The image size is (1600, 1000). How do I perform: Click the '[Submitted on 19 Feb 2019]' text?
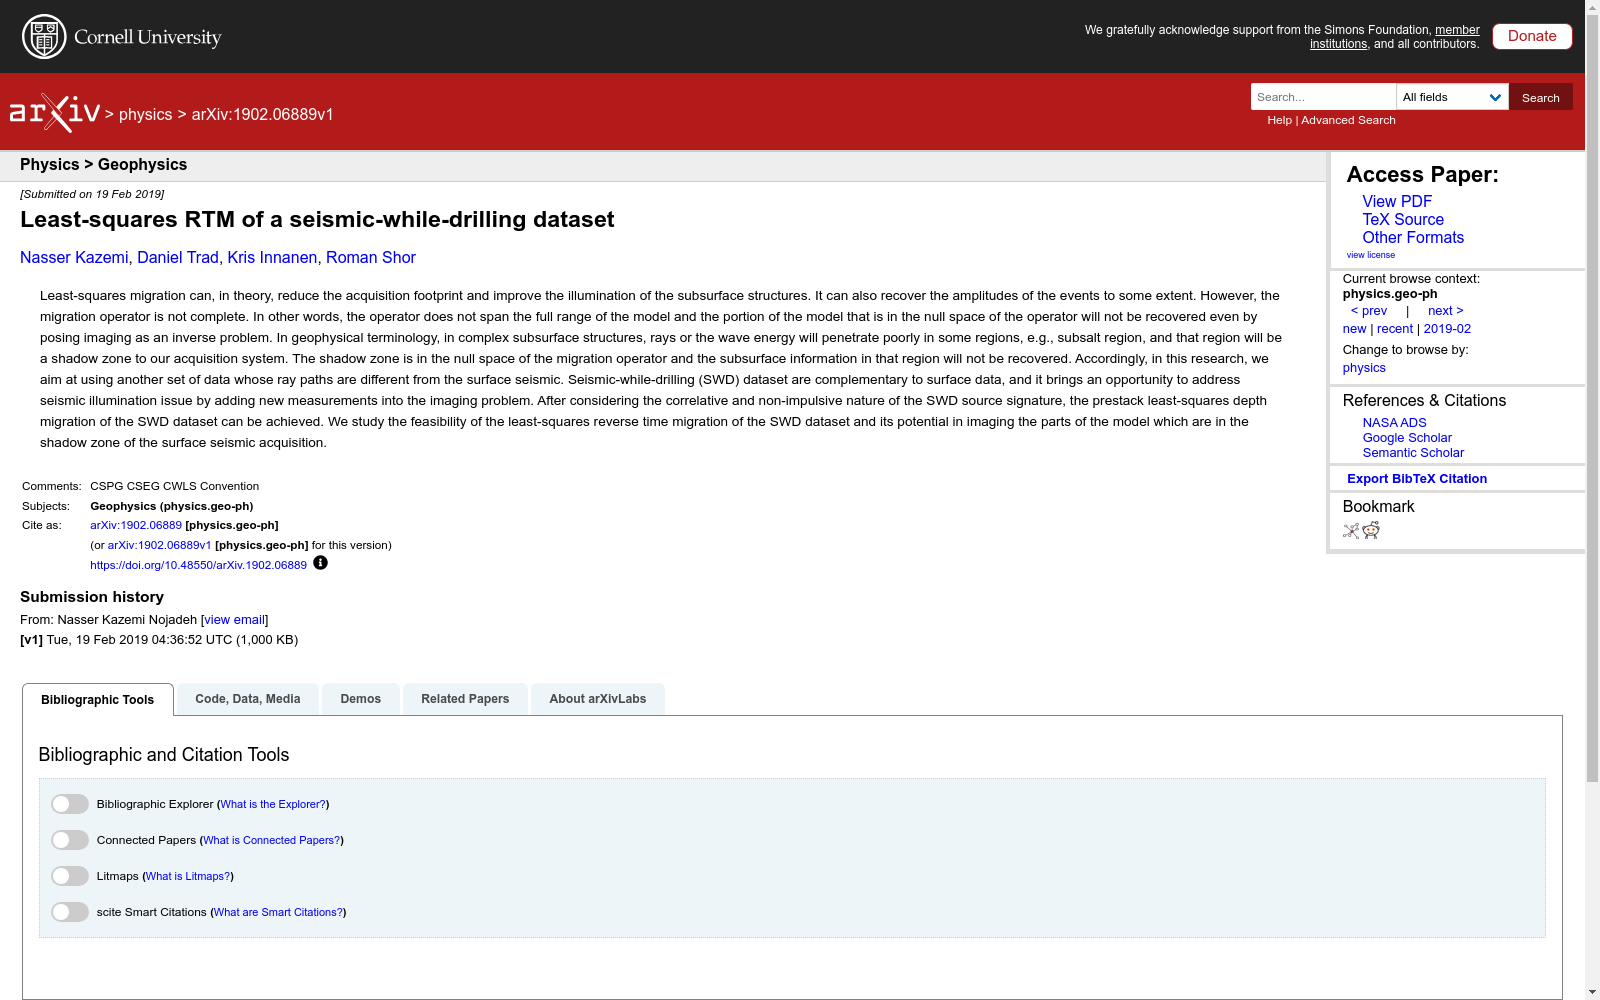[92, 194]
